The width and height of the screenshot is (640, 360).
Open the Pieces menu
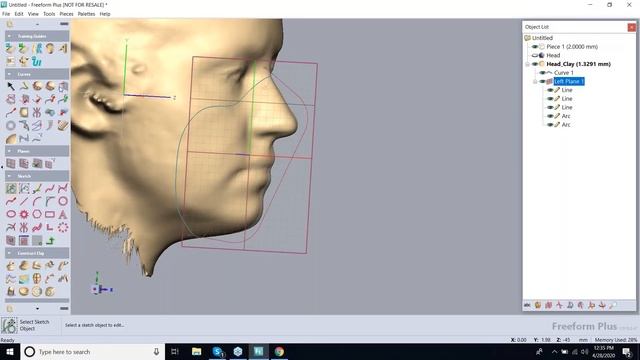(x=66, y=14)
